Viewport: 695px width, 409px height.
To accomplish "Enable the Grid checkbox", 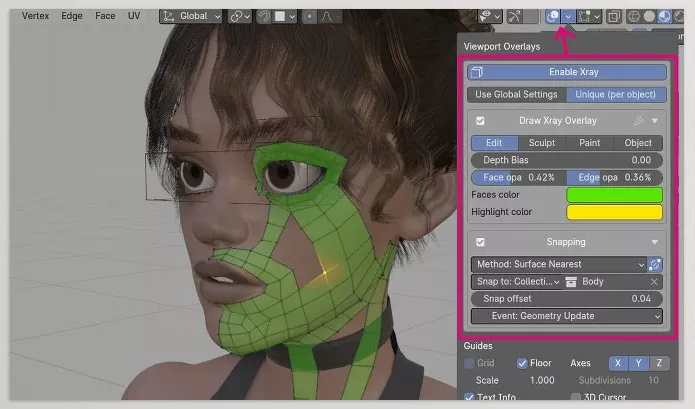I will 469,363.
